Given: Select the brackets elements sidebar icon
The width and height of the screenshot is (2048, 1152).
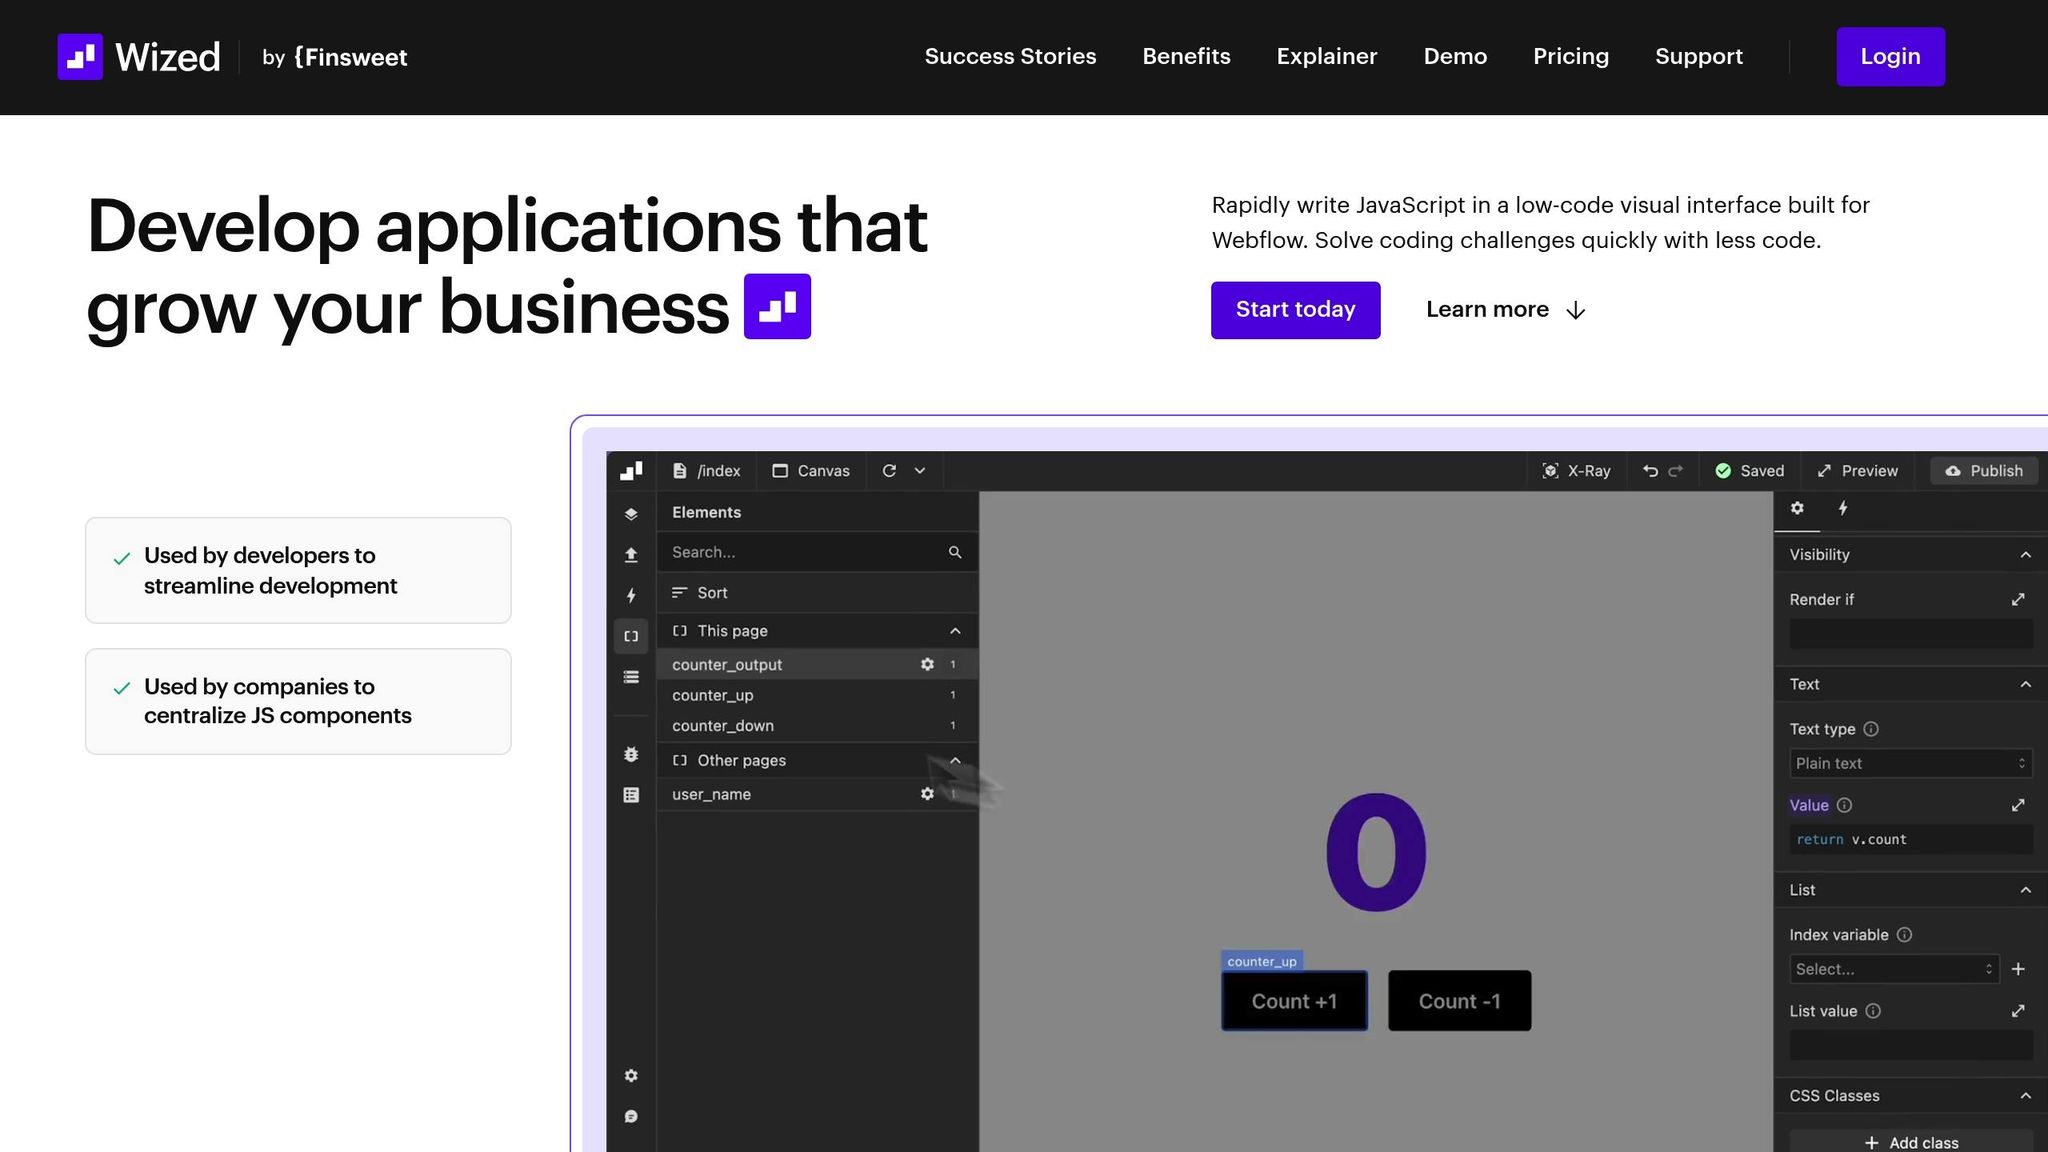Looking at the screenshot, I should [x=631, y=636].
